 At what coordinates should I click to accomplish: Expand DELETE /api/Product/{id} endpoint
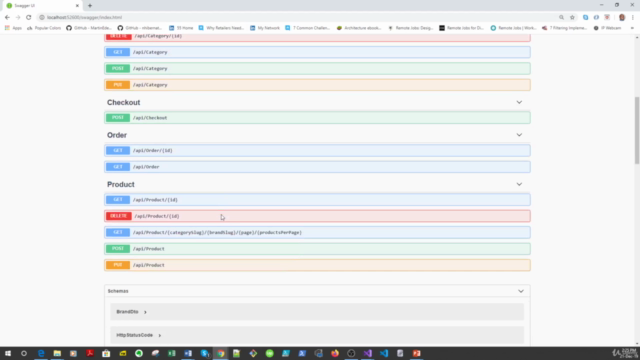click(317, 216)
